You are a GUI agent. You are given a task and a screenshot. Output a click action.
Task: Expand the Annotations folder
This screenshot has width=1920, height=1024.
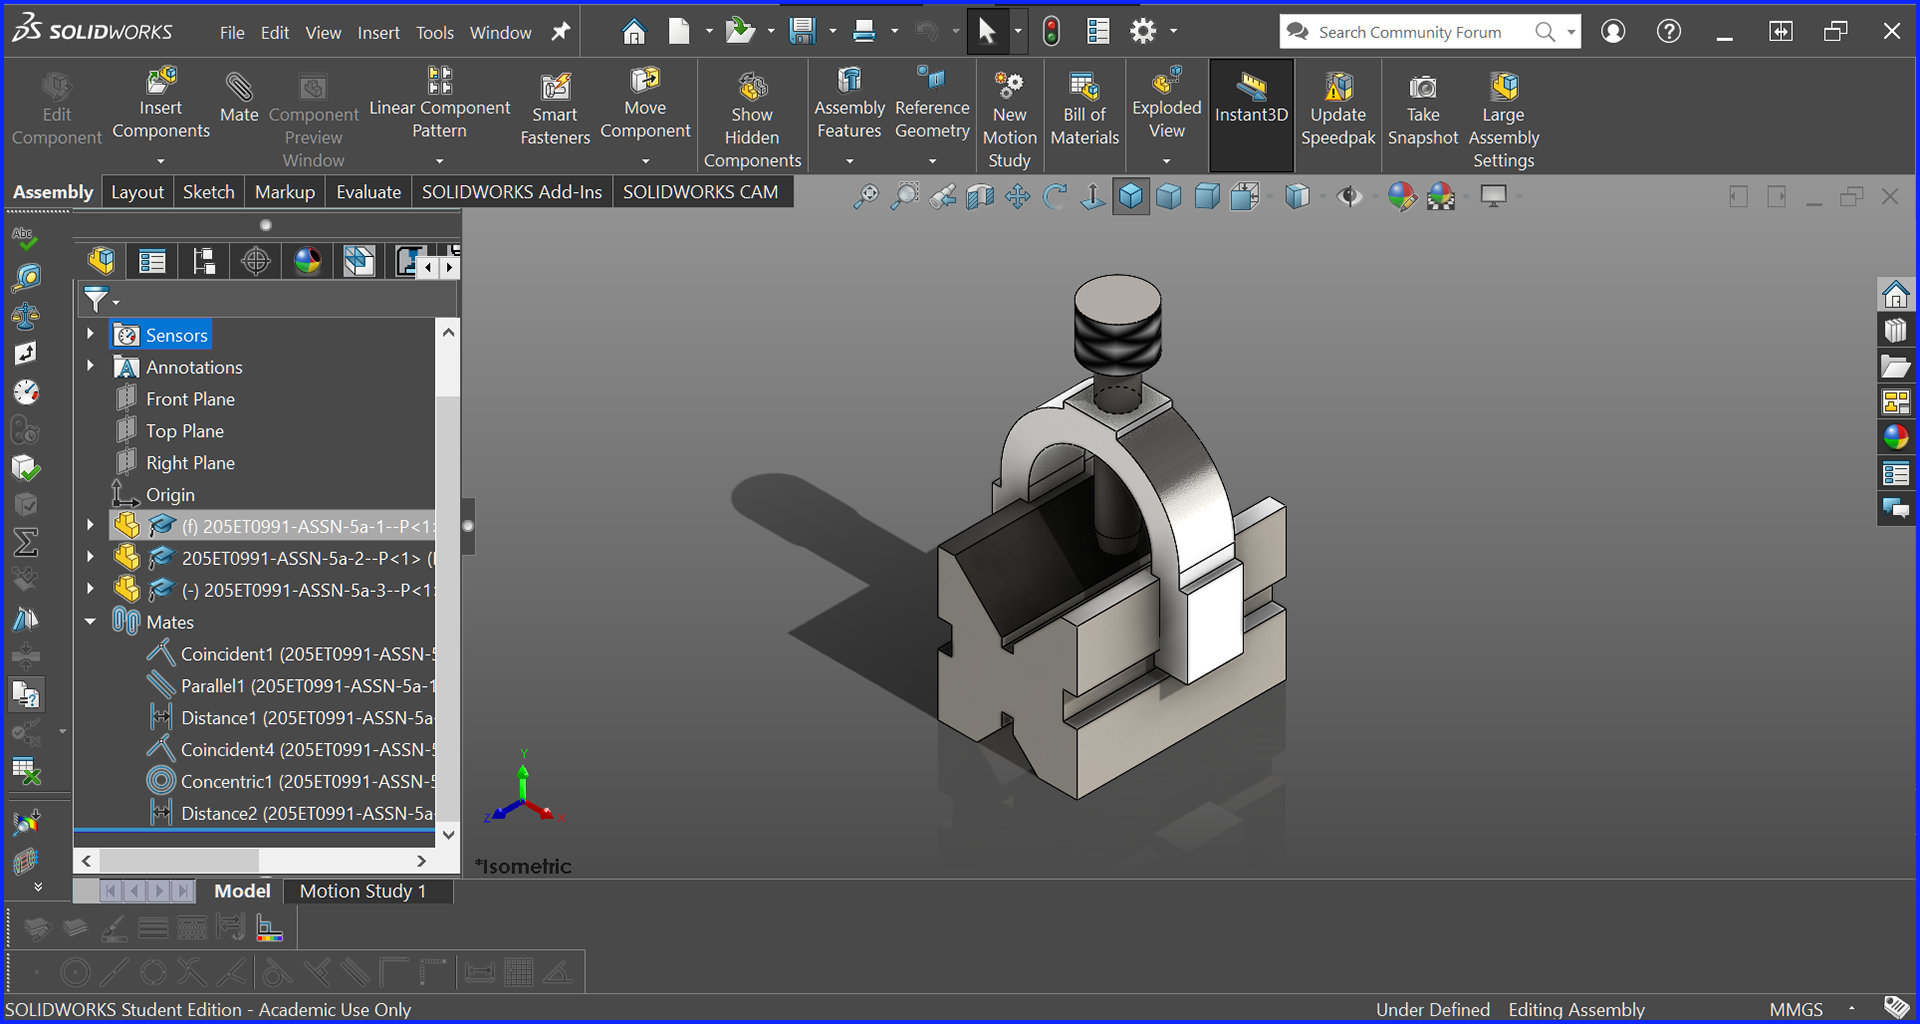tap(90, 366)
